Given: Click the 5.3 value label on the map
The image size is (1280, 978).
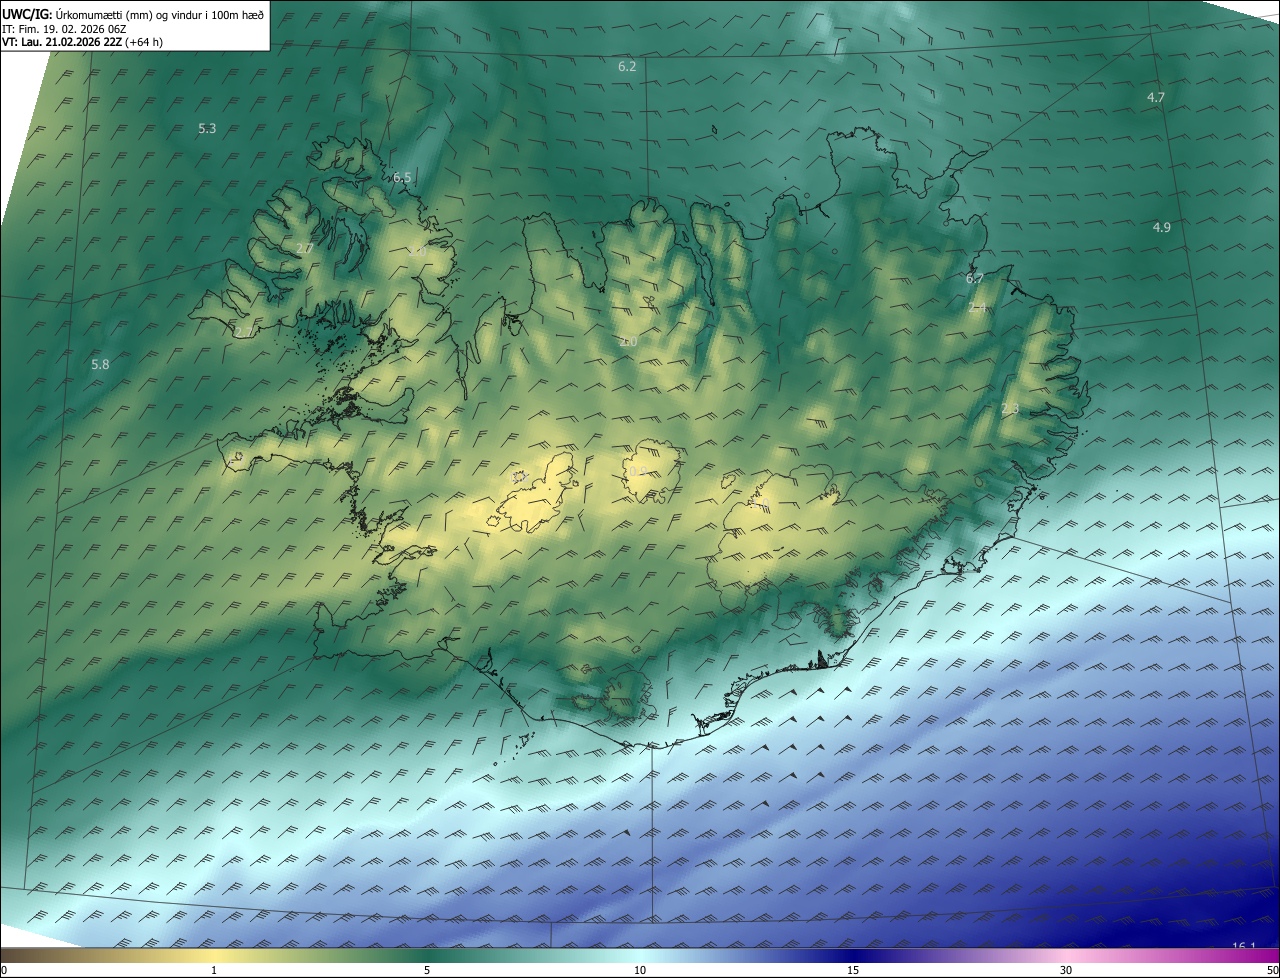Looking at the screenshot, I should [x=207, y=128].
